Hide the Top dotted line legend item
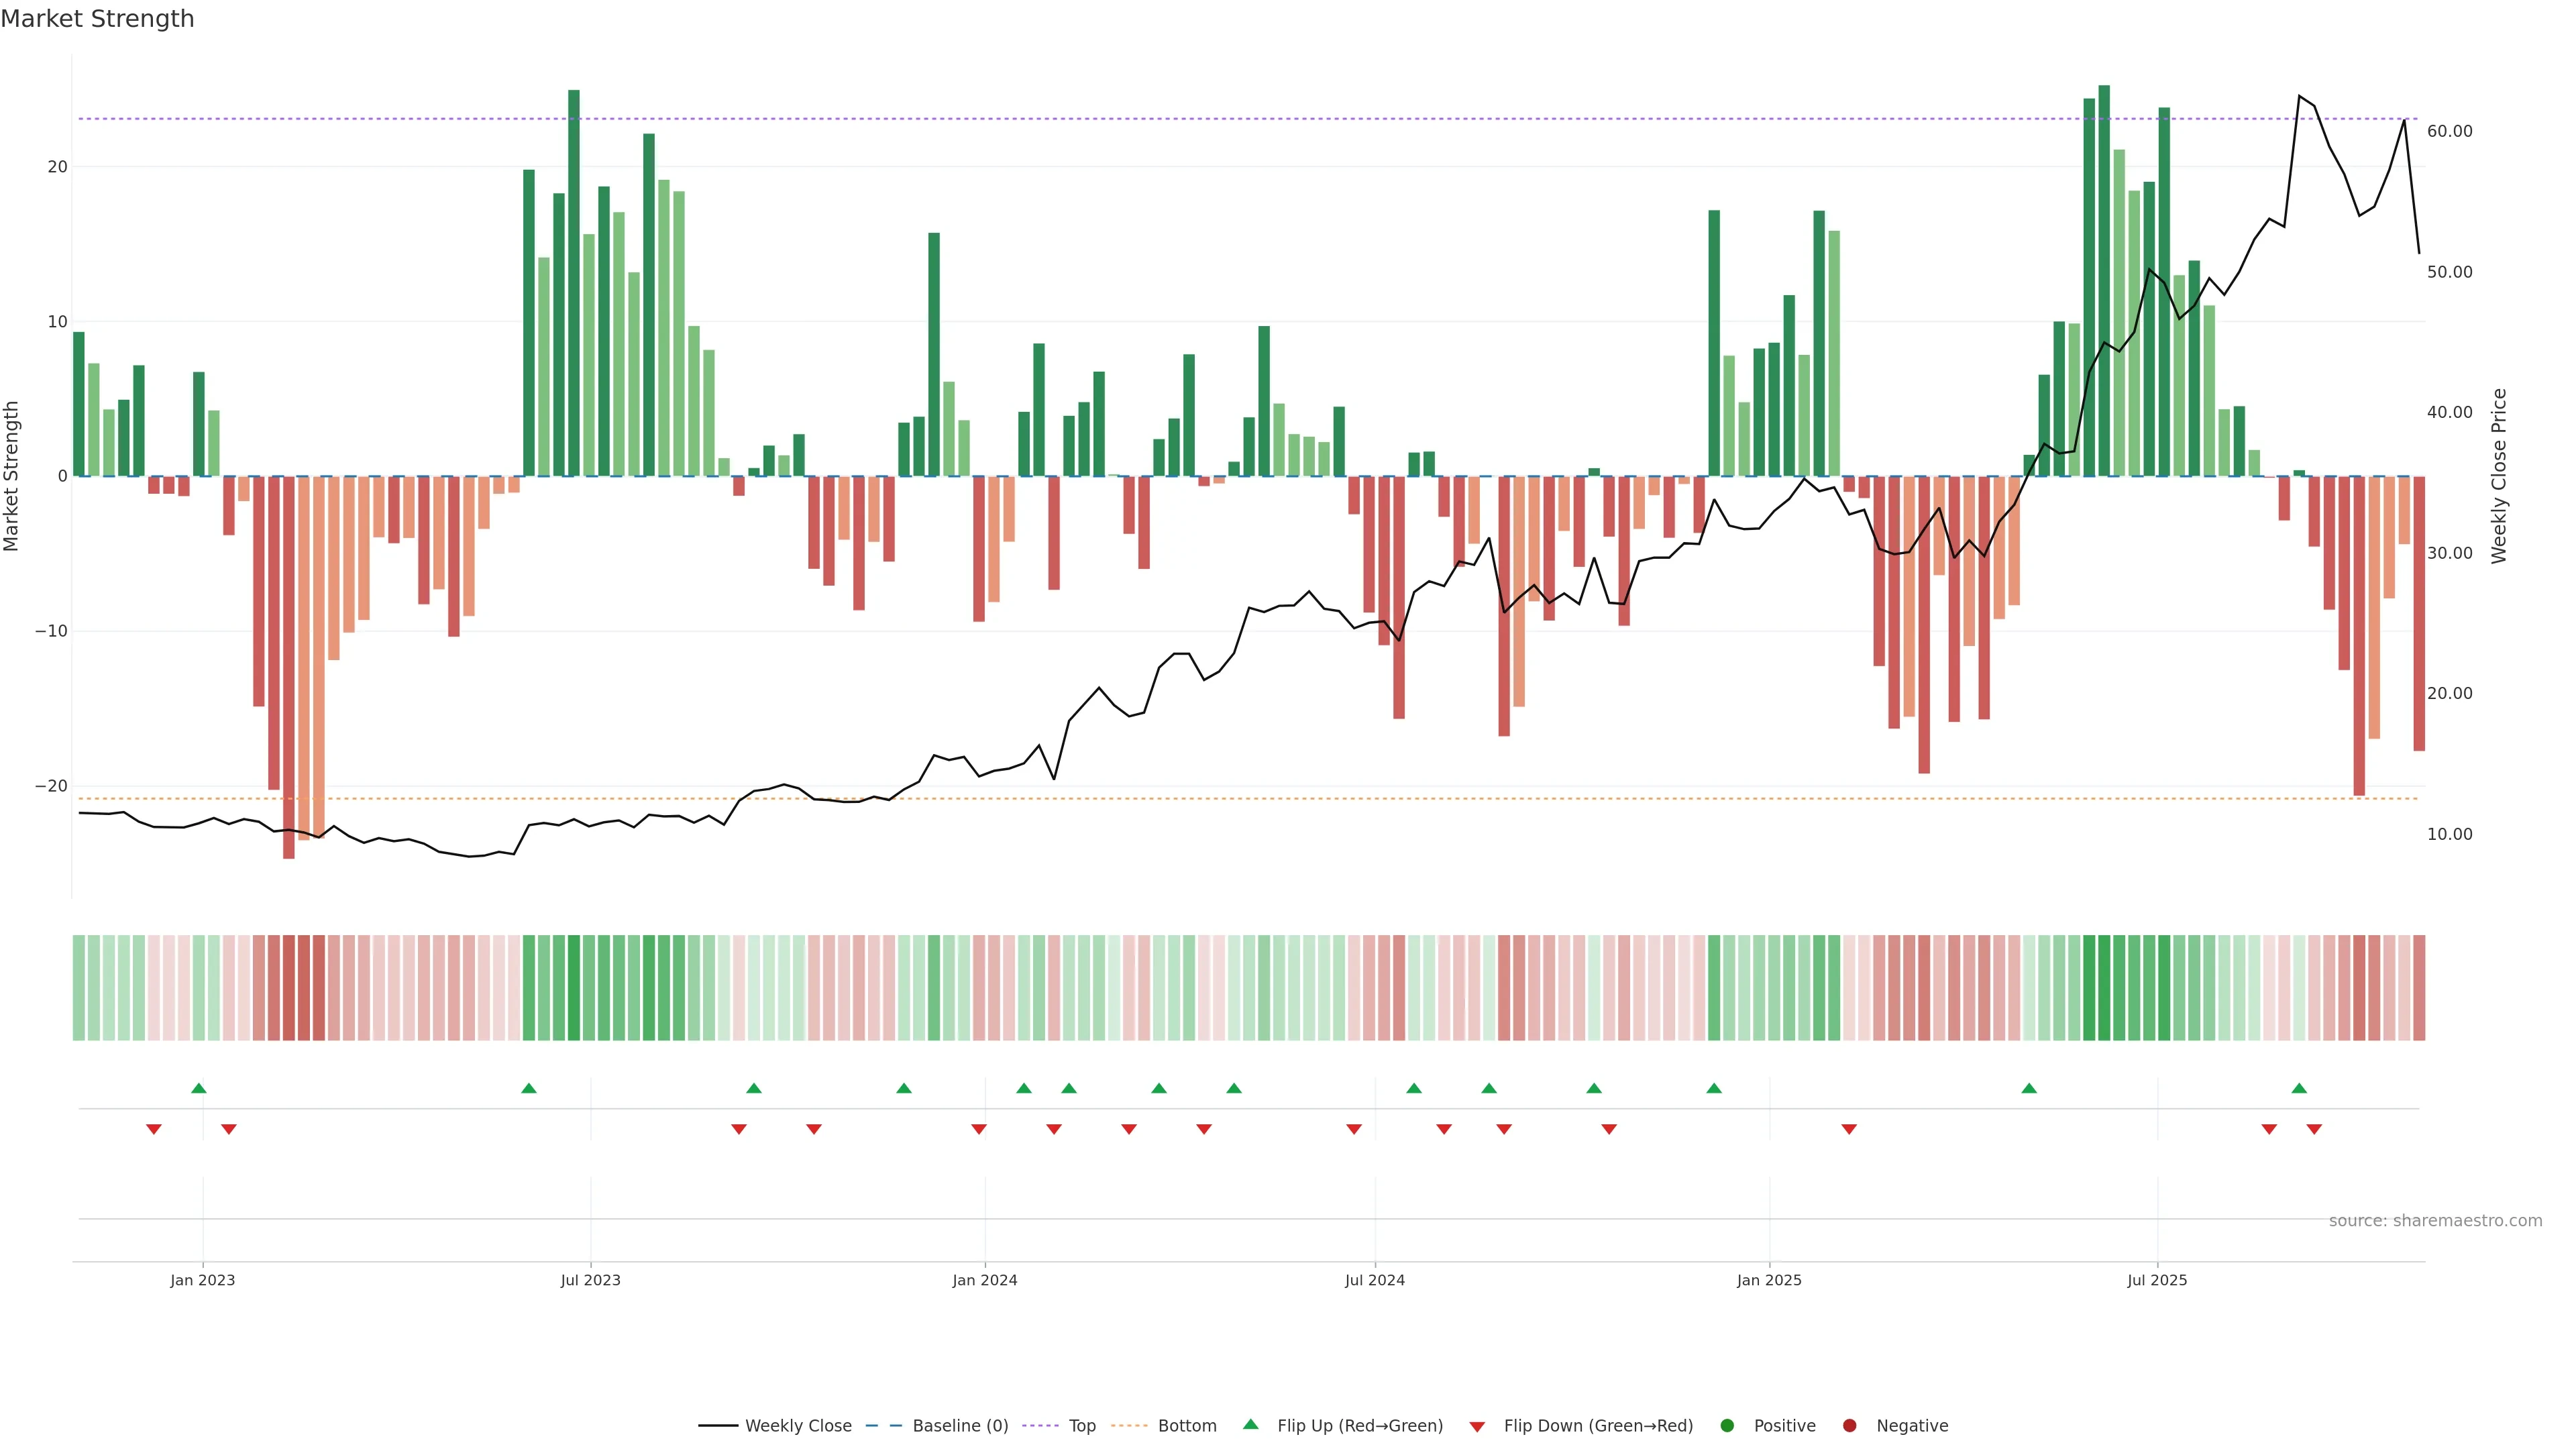Viewport: 2576px width, 1449px height. click(x=1081, y=1425)
